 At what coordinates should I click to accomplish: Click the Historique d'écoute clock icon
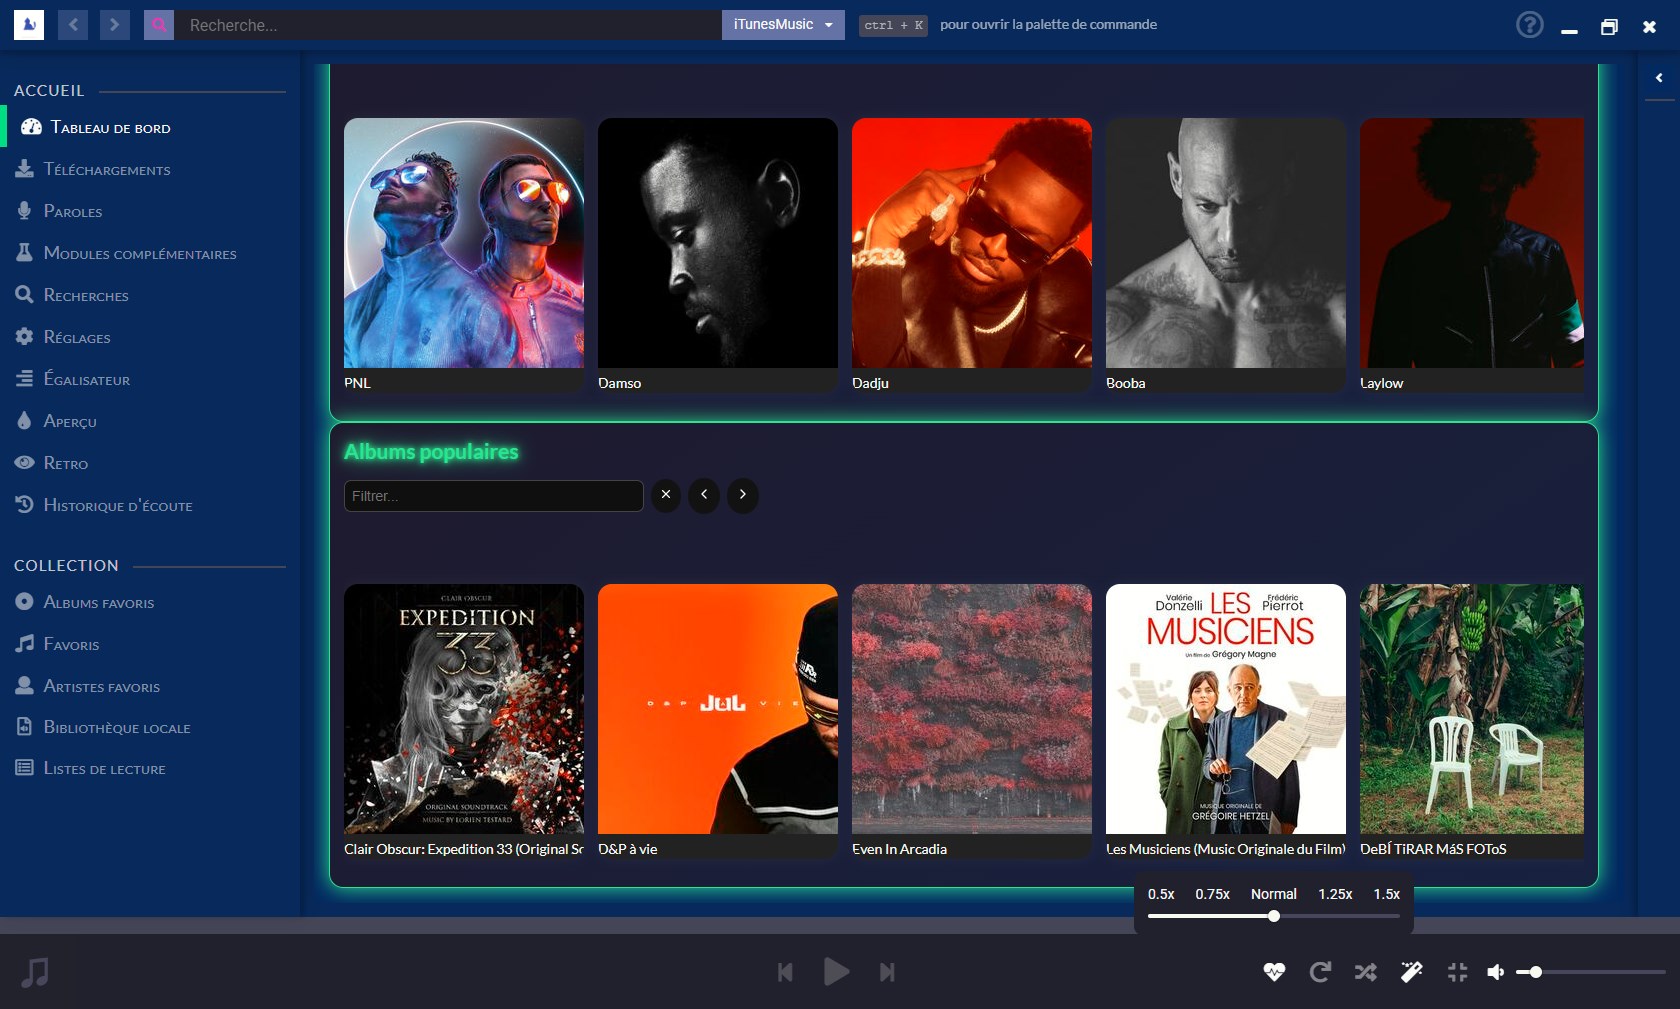click(x=25, y=505)
